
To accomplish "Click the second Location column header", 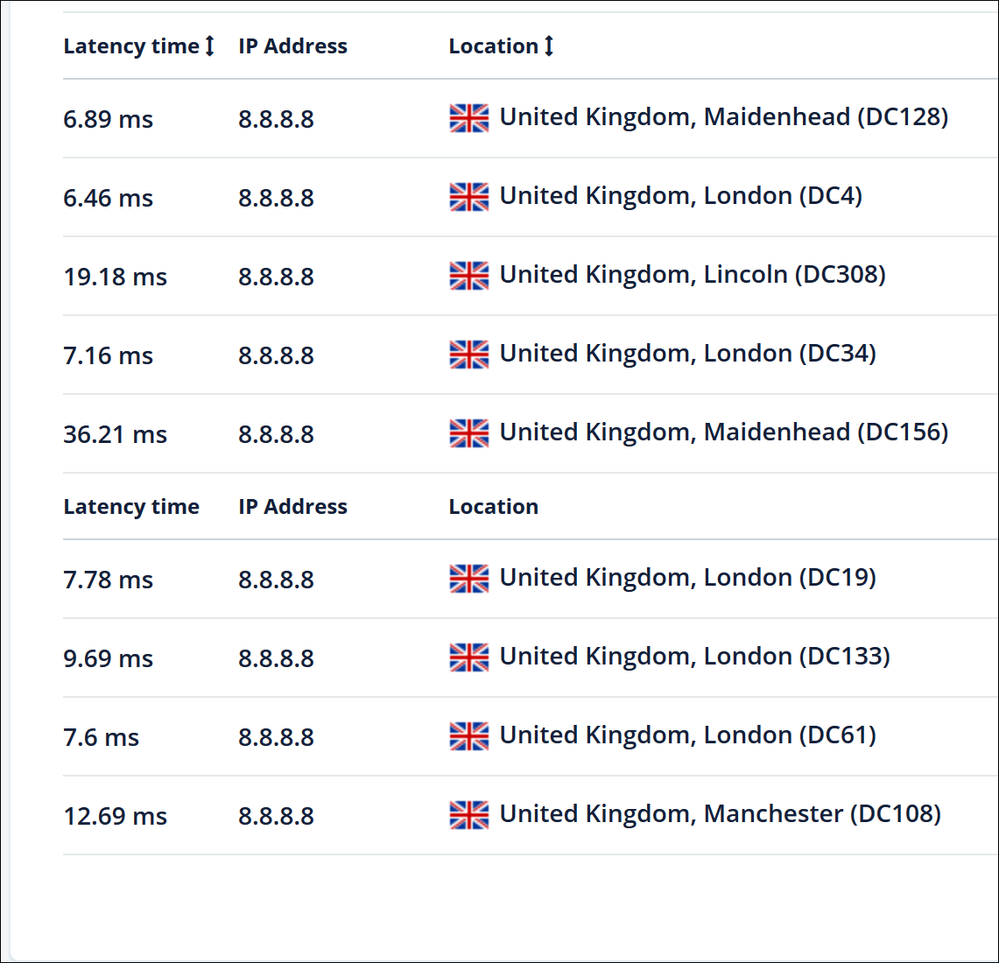I will click(x=493, y=507).
